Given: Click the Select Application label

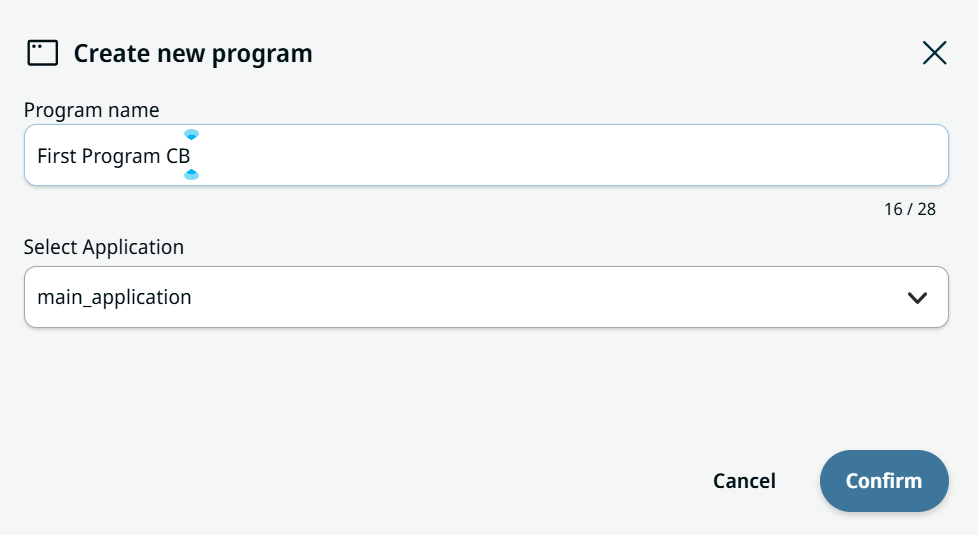Looking at the screenshot, I should [104, 247].
